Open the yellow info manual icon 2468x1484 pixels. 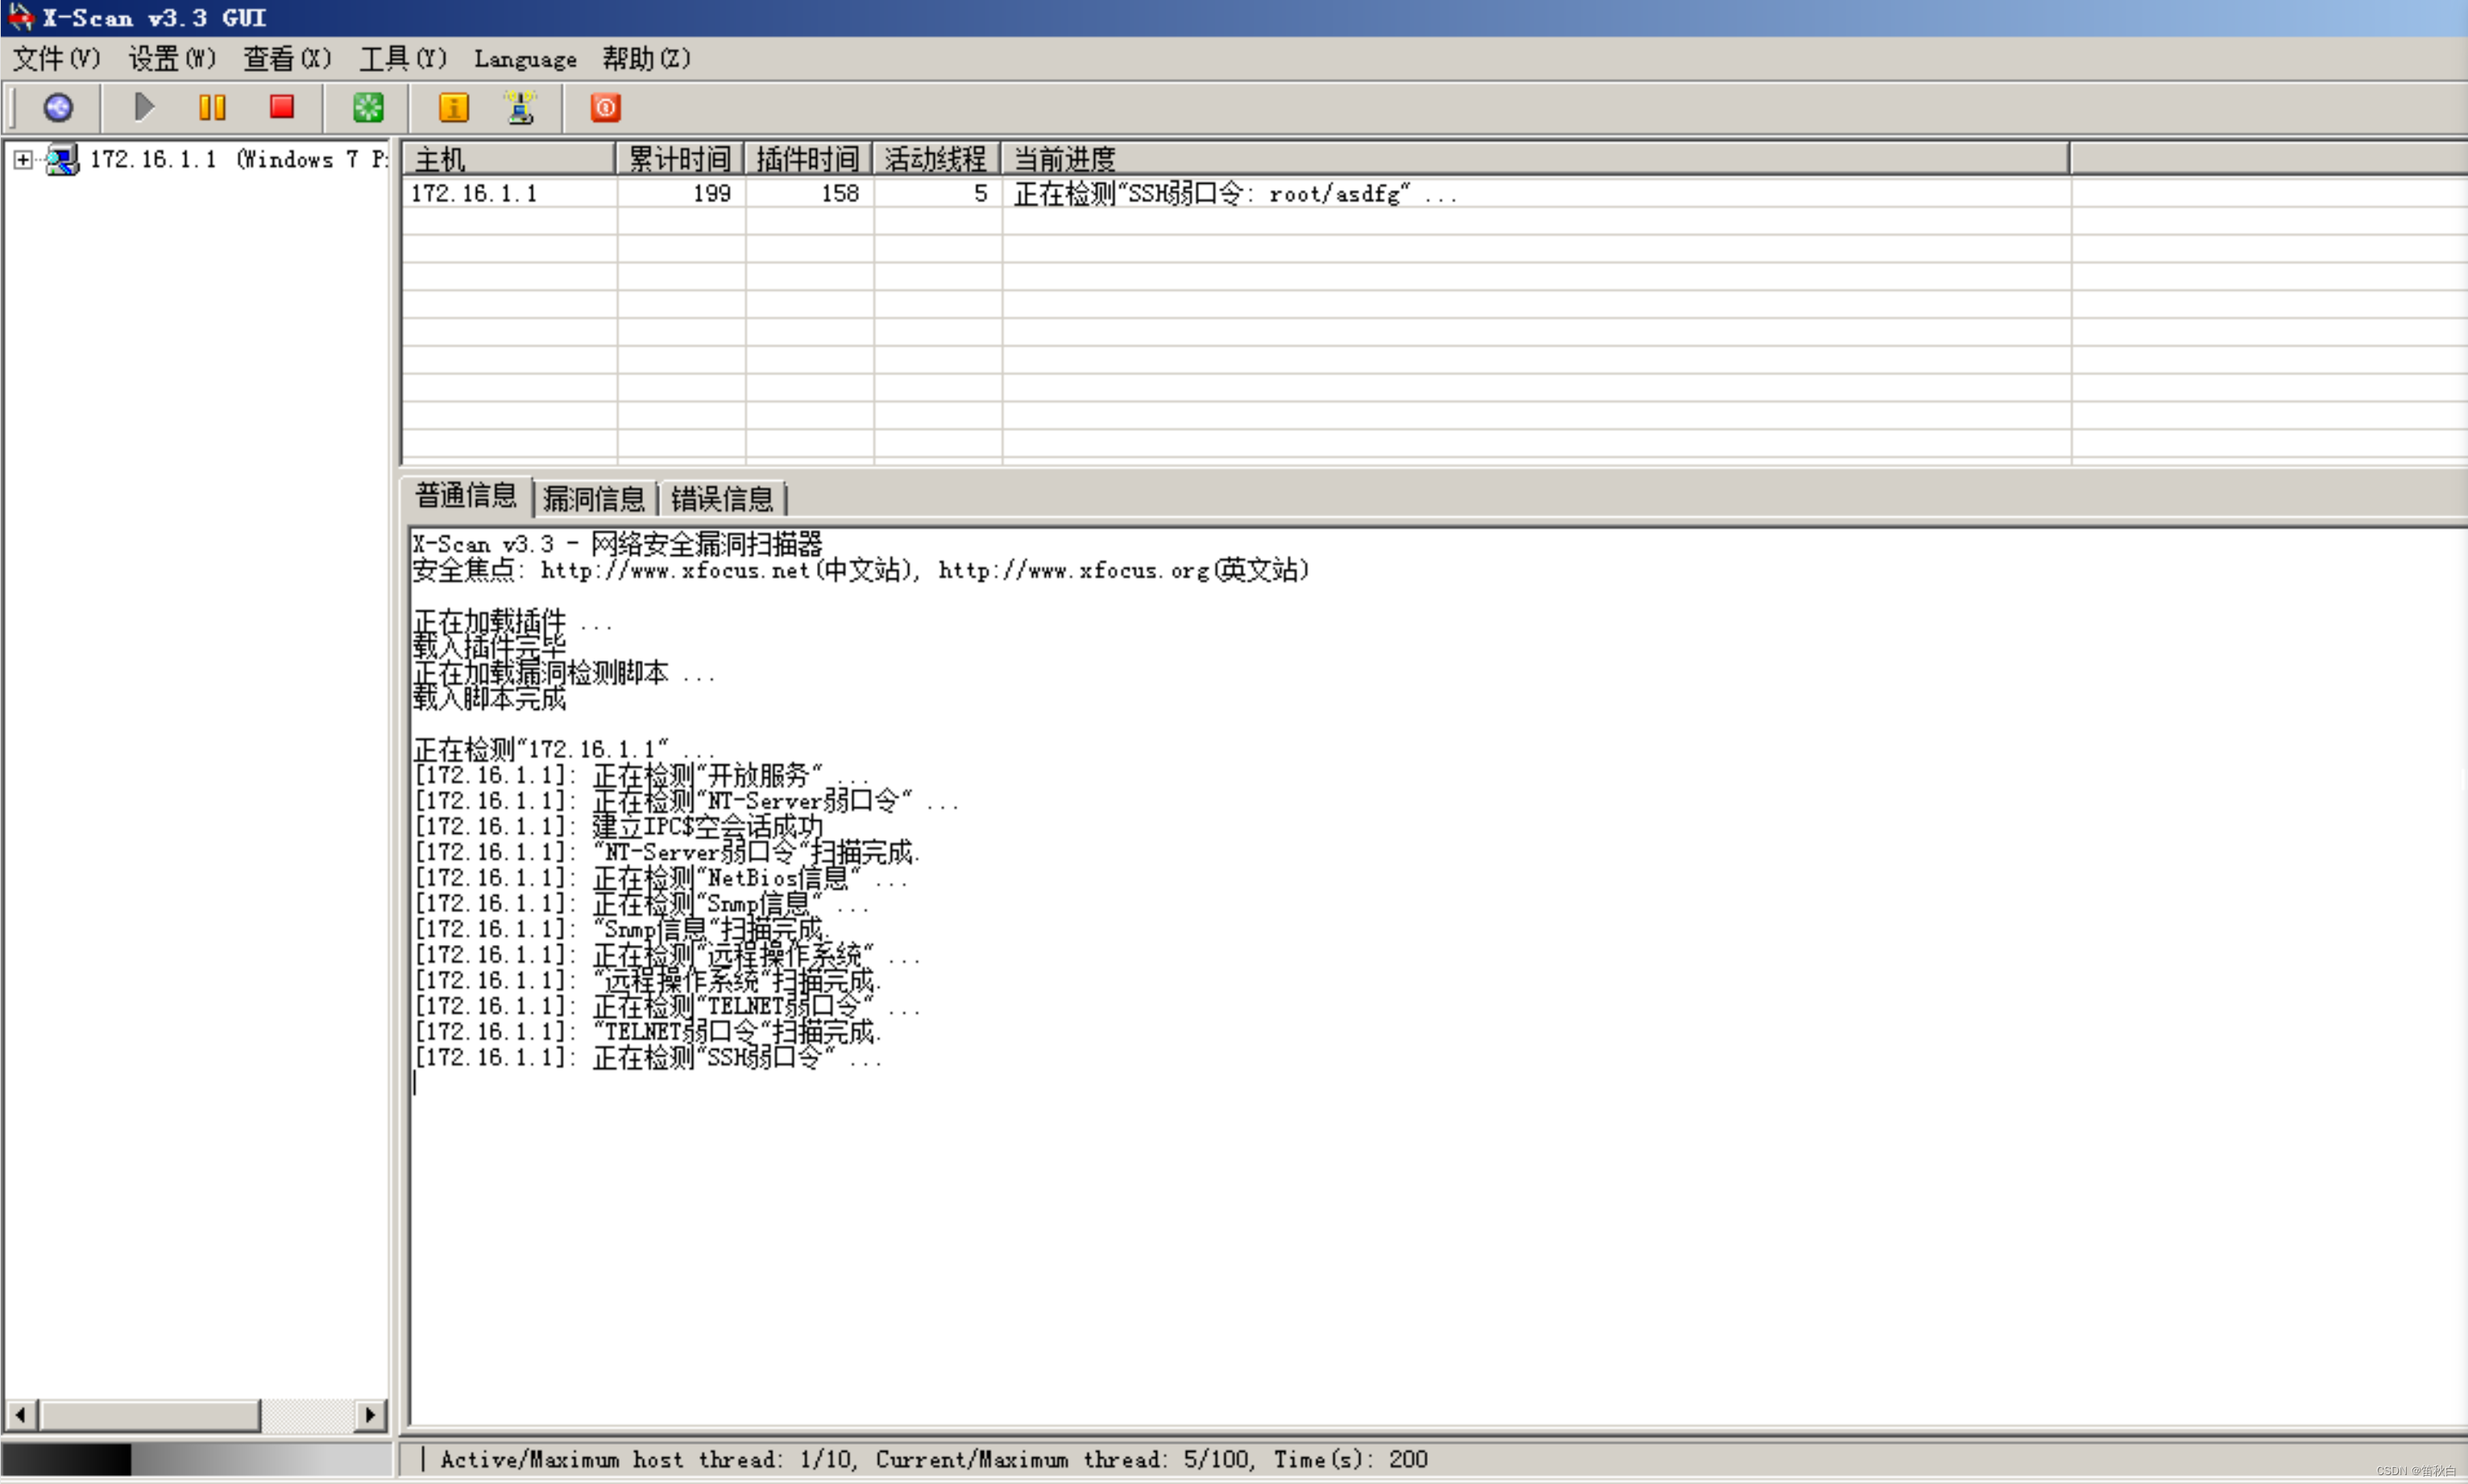click(x=454, y=107)
